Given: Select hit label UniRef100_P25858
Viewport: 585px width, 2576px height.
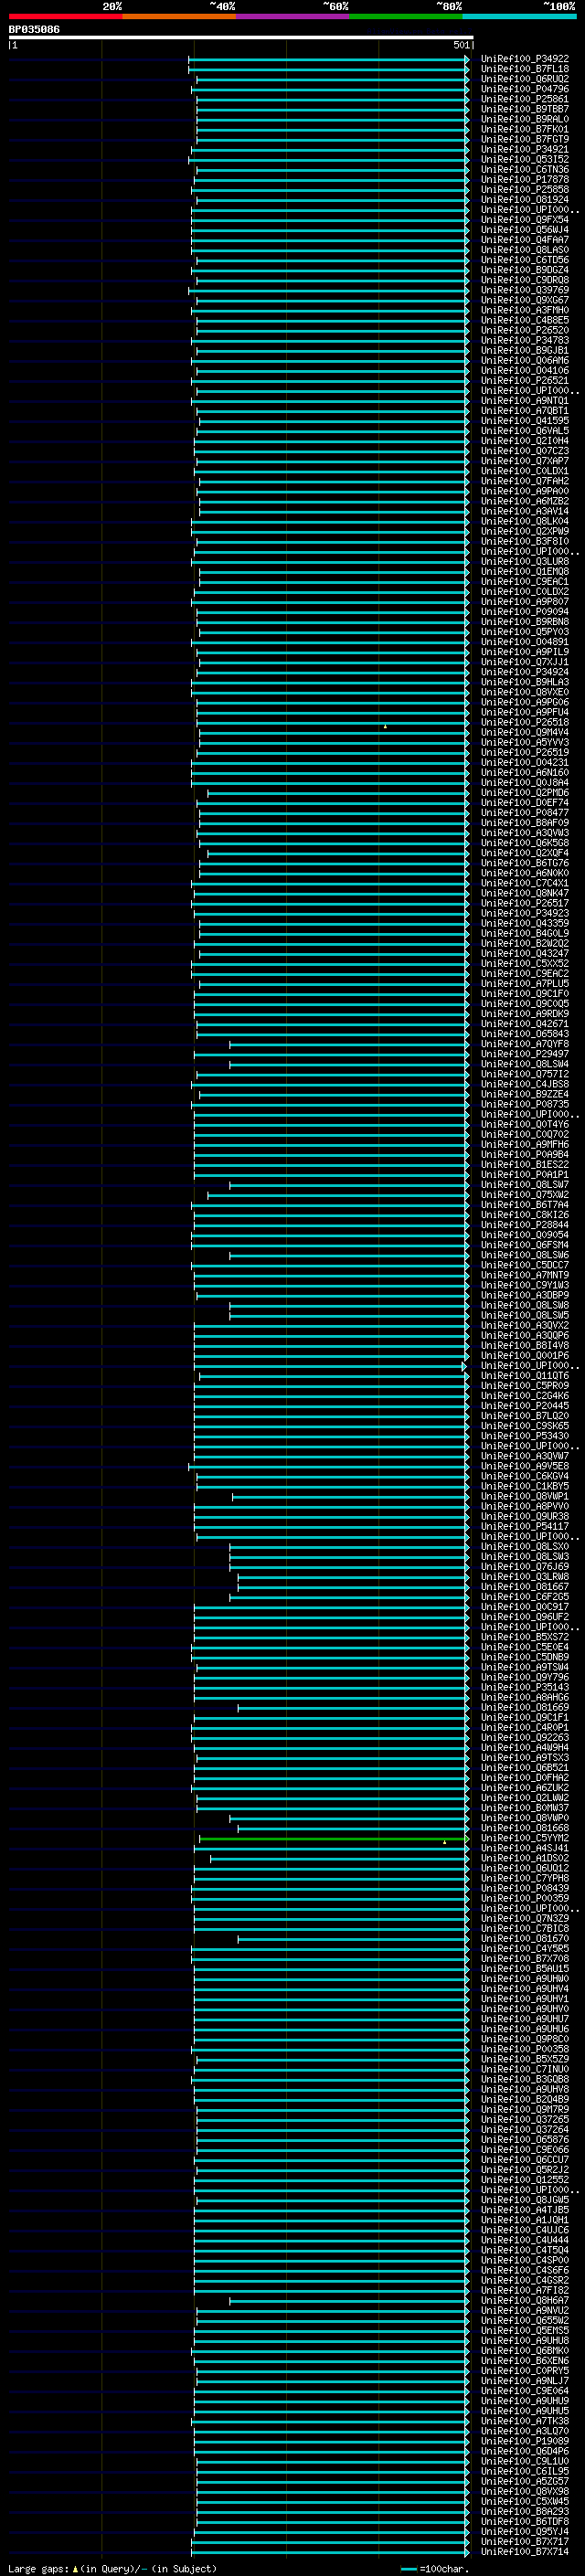Looking at the screenshot, I should click(x=525, y=189).
